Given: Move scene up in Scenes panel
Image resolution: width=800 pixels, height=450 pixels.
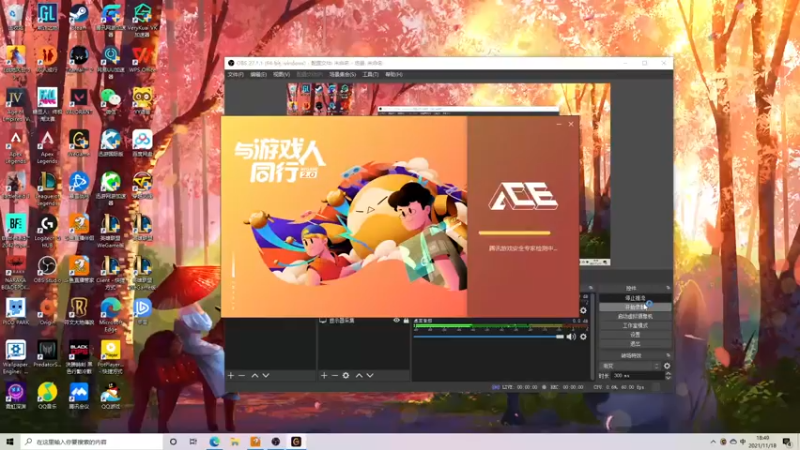Looking at the screenshot, I should pyautogui.click(x=255, y=376).
